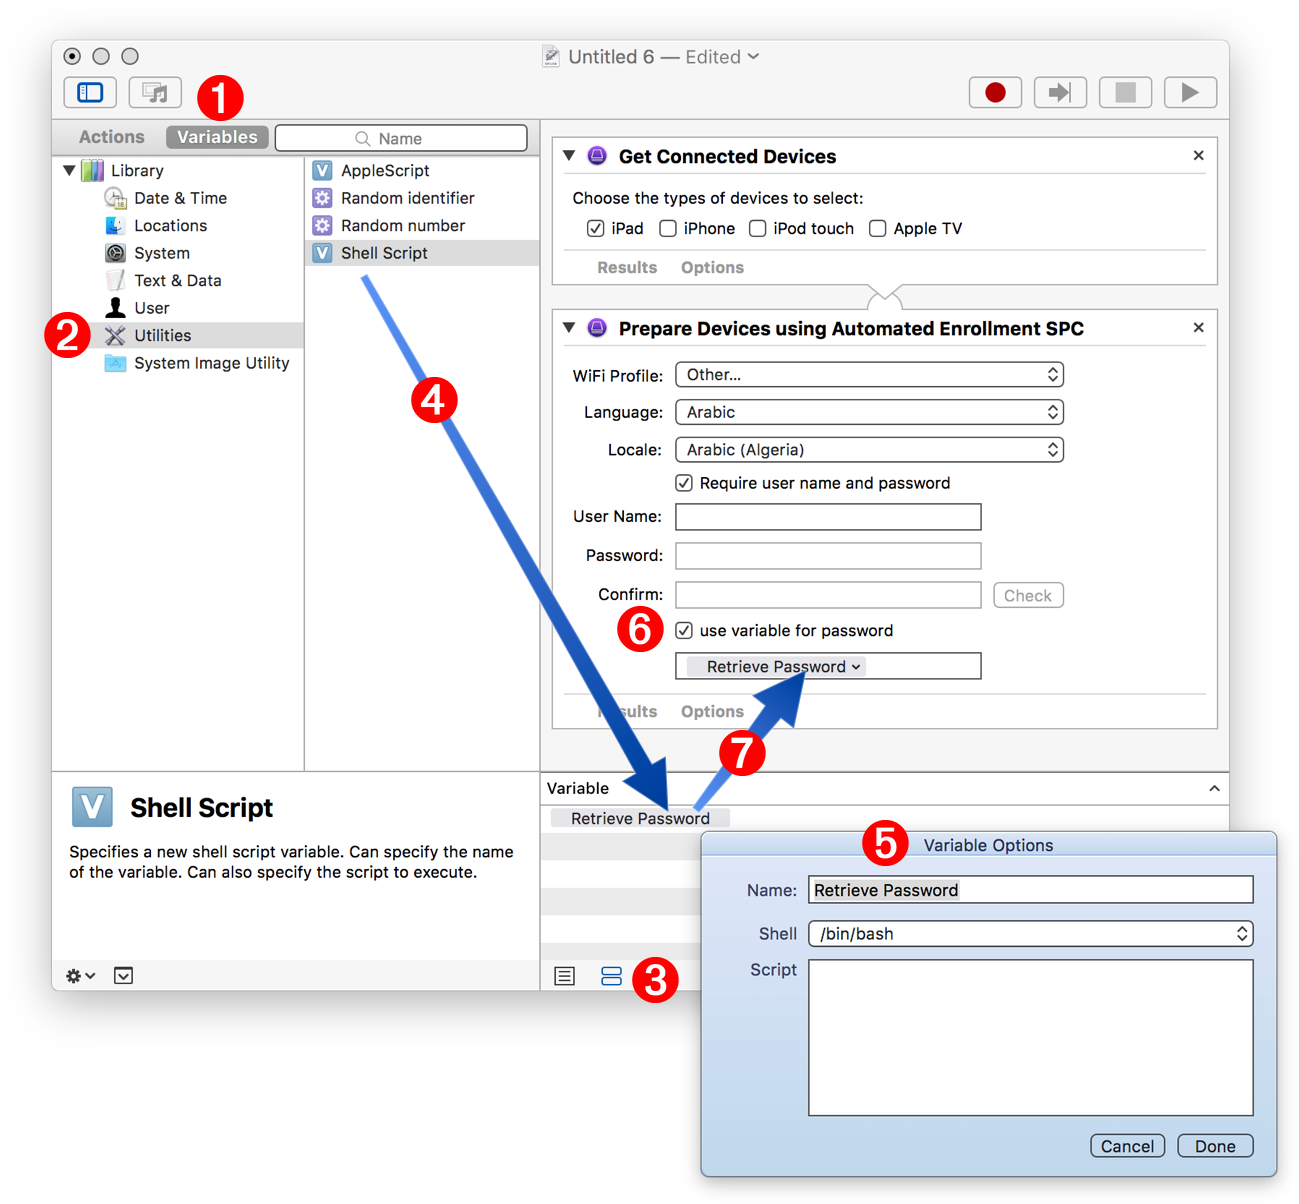Click the Run workflow play button
The height and width of the screenshot is (1204, 1299).
1190,92
